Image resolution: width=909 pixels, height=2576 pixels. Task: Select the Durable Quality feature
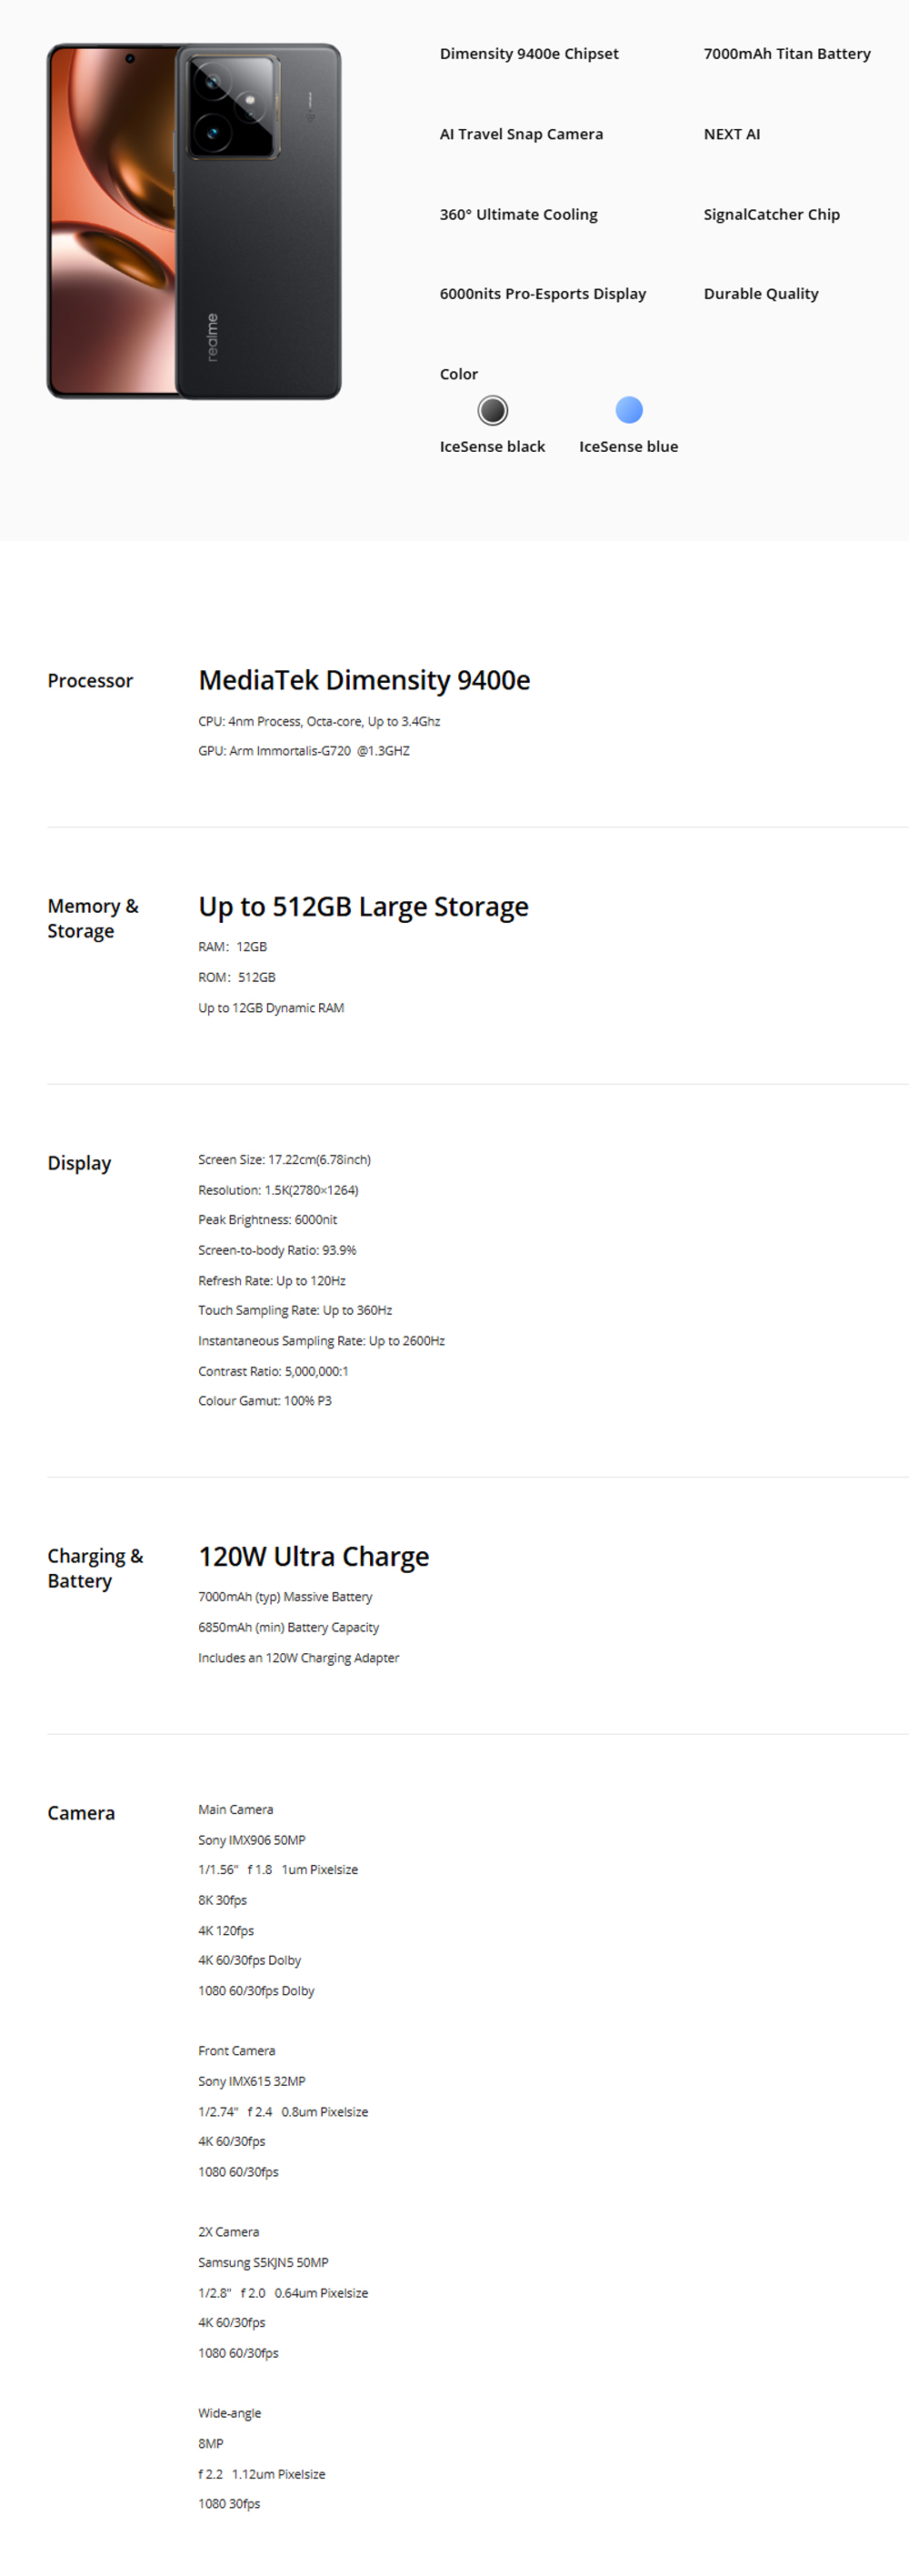[760, 294]
